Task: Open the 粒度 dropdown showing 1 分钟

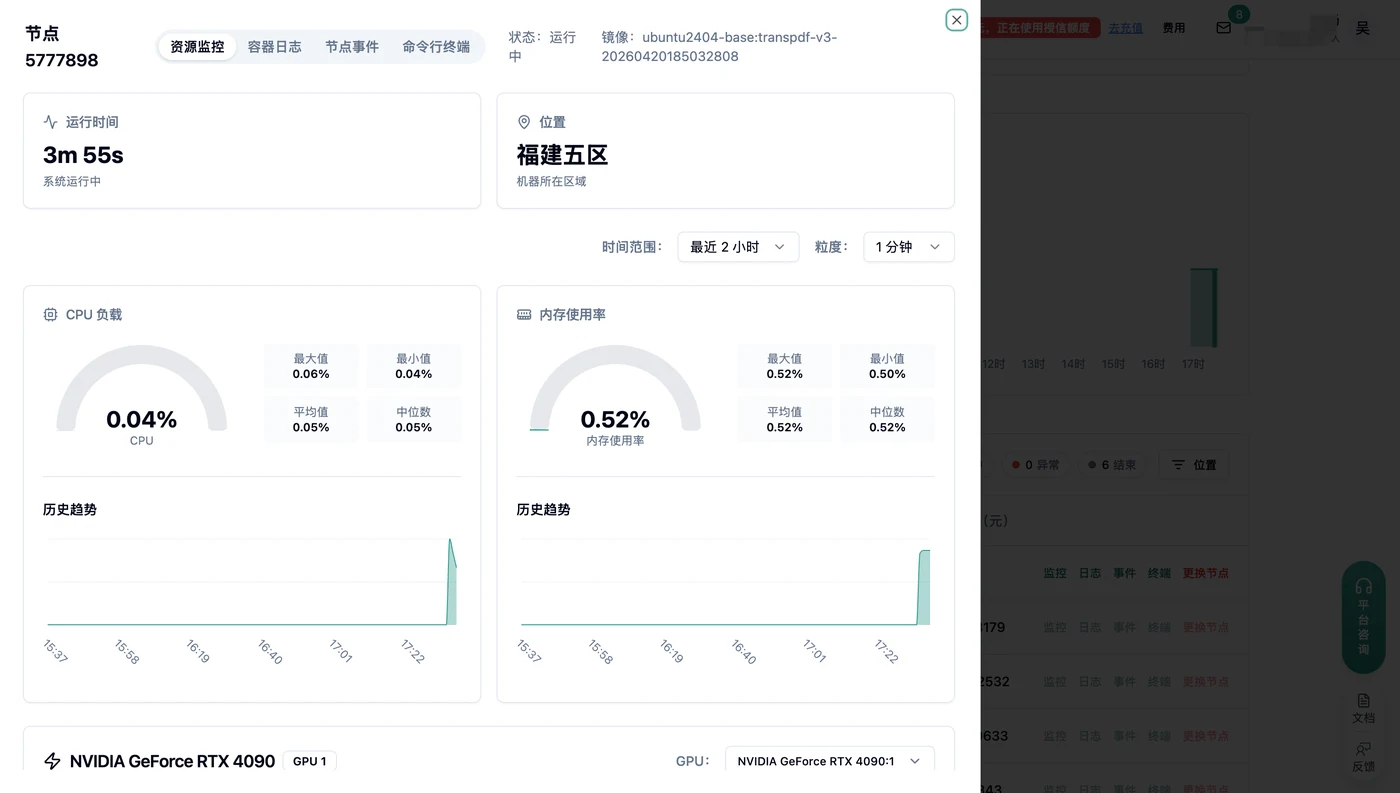Action: tap(909, 247)
